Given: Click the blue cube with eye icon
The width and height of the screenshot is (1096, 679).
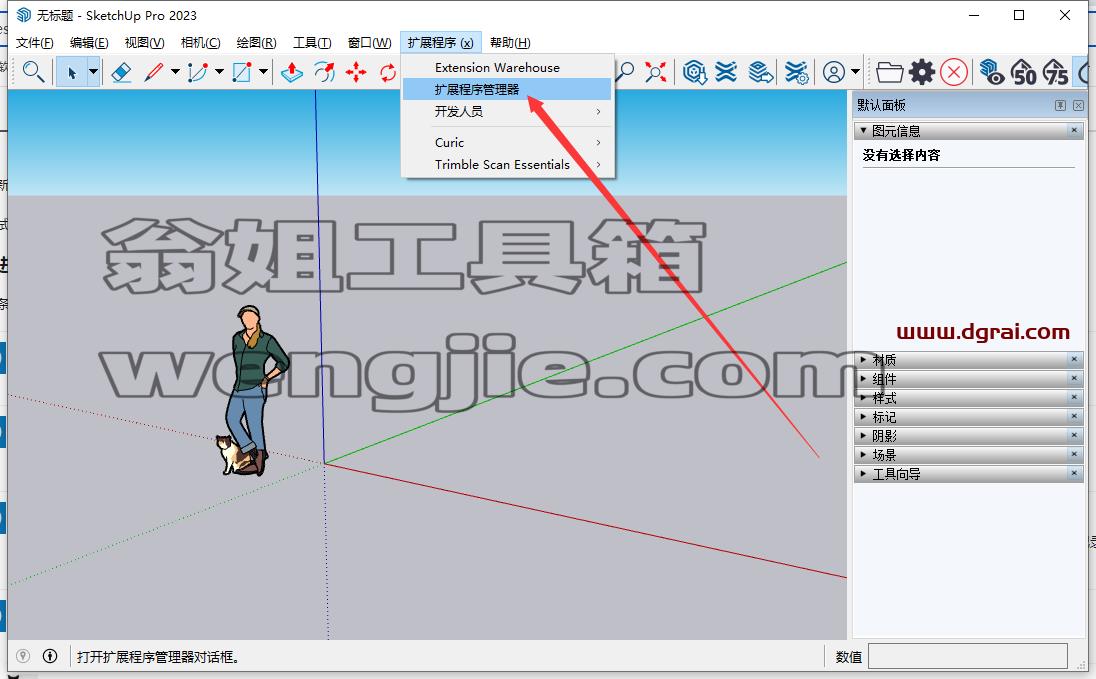Looking at the screenshot, I should coord(992,71).
